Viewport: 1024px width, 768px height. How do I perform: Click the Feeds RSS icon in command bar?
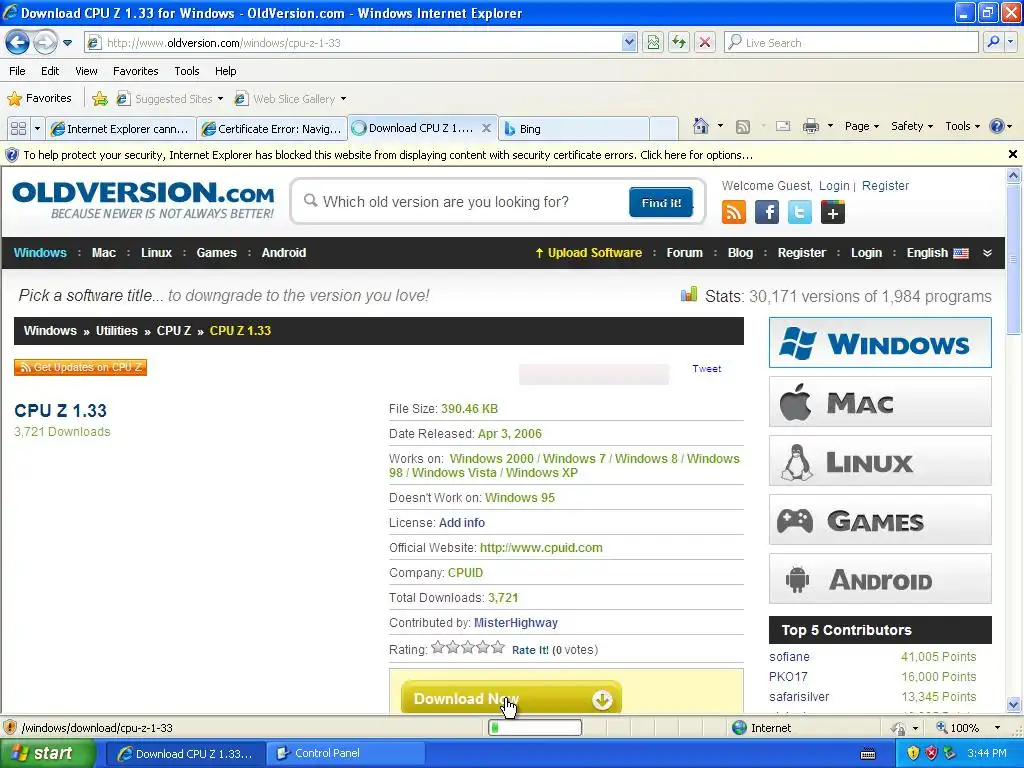pyautogui.click(x=743, y=127)
